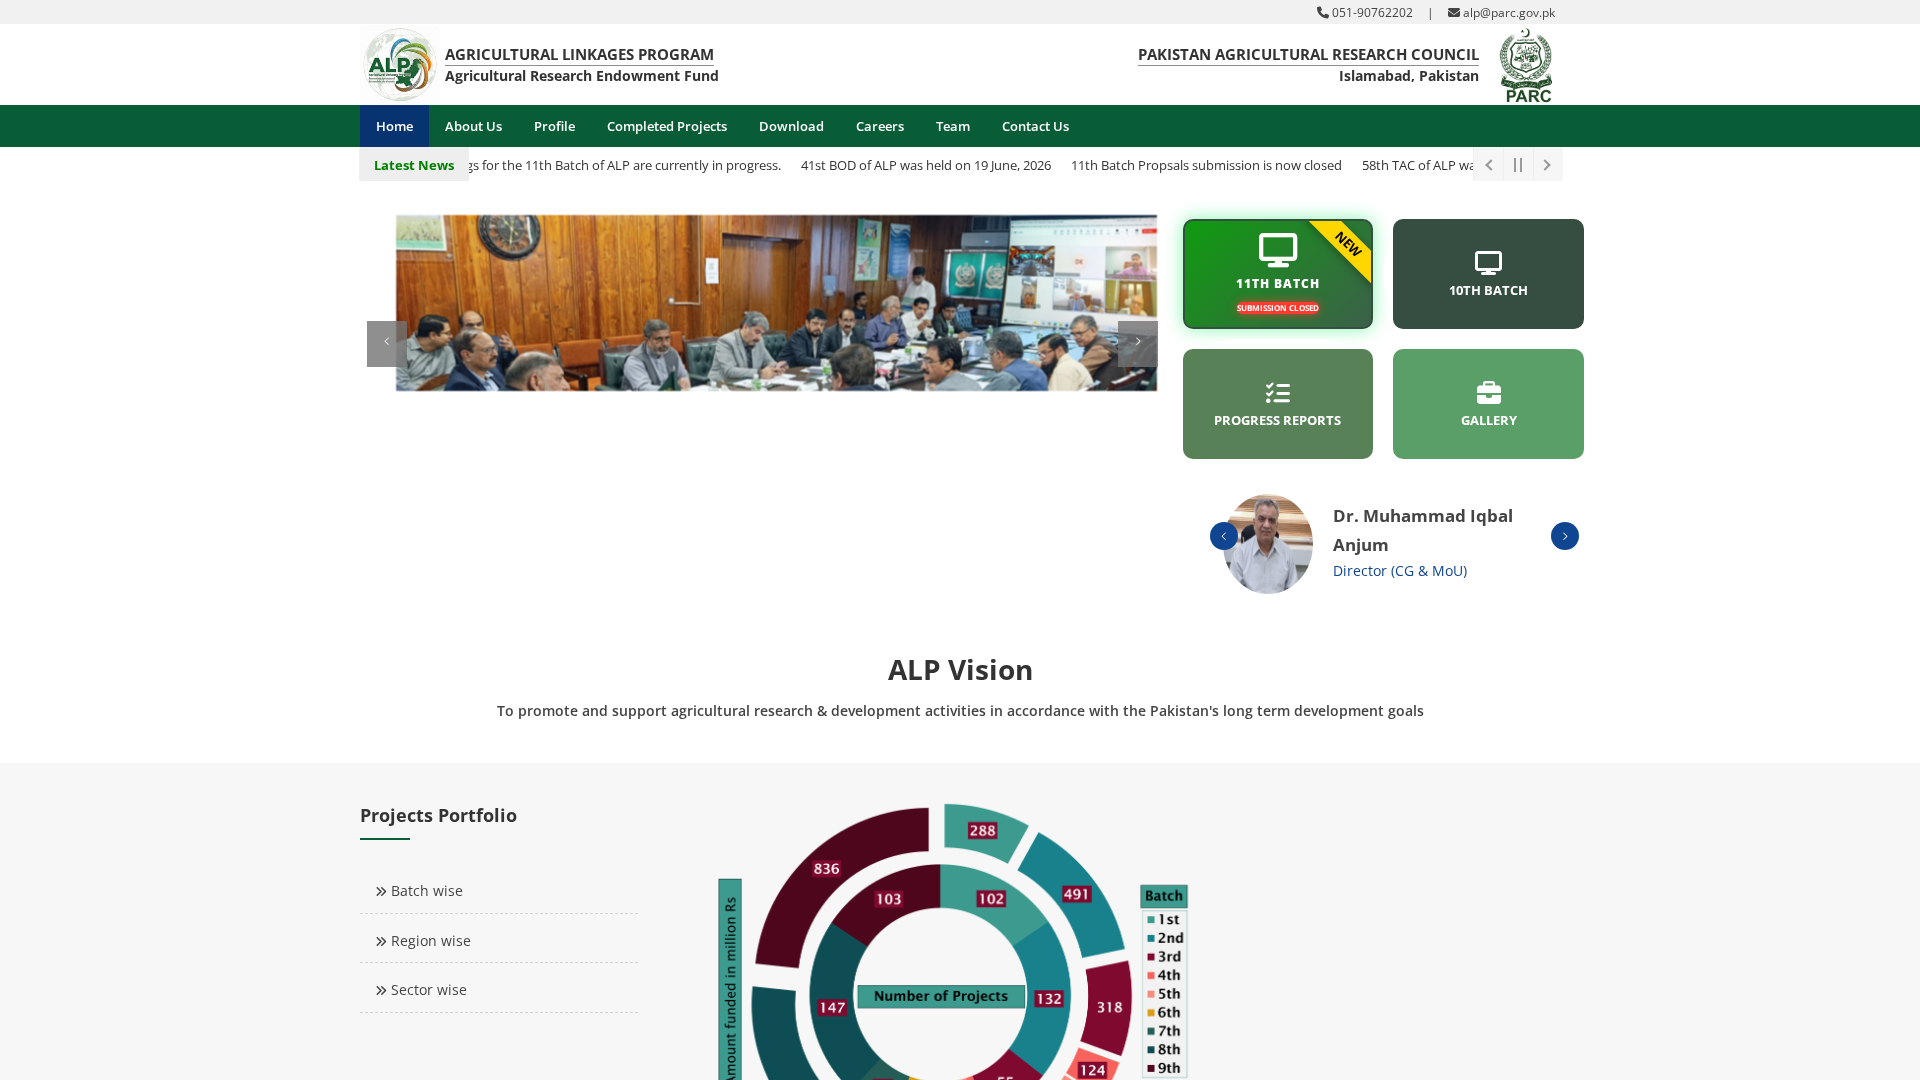1920x1080 pixels.
Task: Click the 4th batch legend entry
Action: (x=1165, y=975)
